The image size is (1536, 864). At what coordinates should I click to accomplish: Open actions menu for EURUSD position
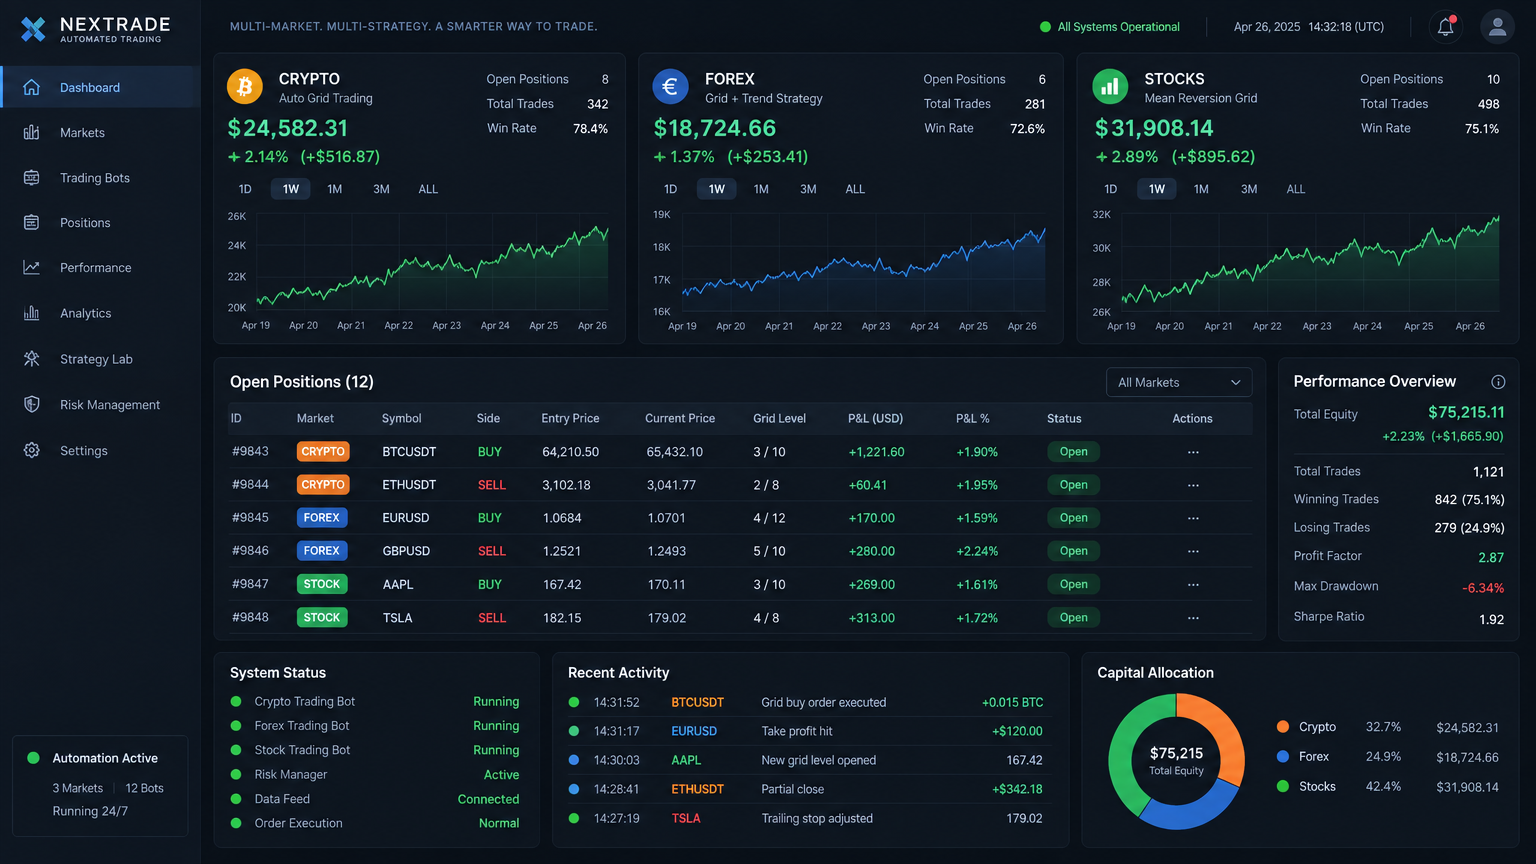[x=1193, y=518]
